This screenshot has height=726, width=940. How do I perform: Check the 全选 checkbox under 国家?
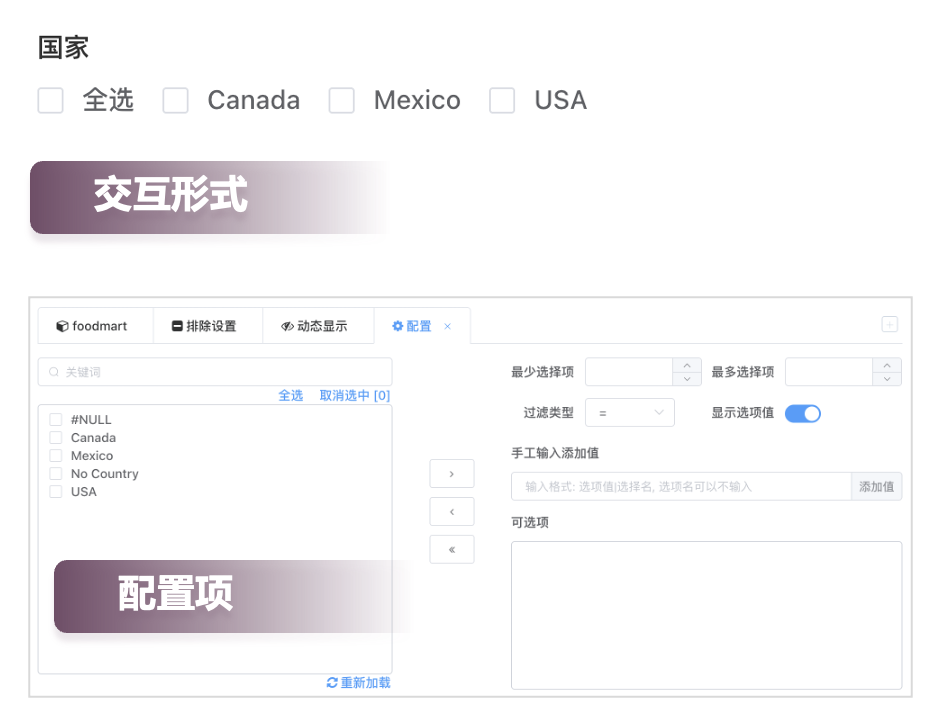[50, 100]
